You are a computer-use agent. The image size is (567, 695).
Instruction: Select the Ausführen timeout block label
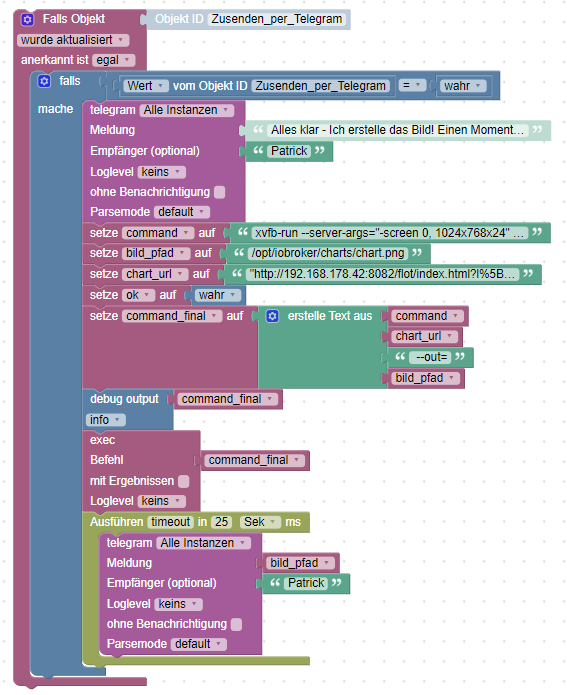pyautogui.click(x=117, y=522)
